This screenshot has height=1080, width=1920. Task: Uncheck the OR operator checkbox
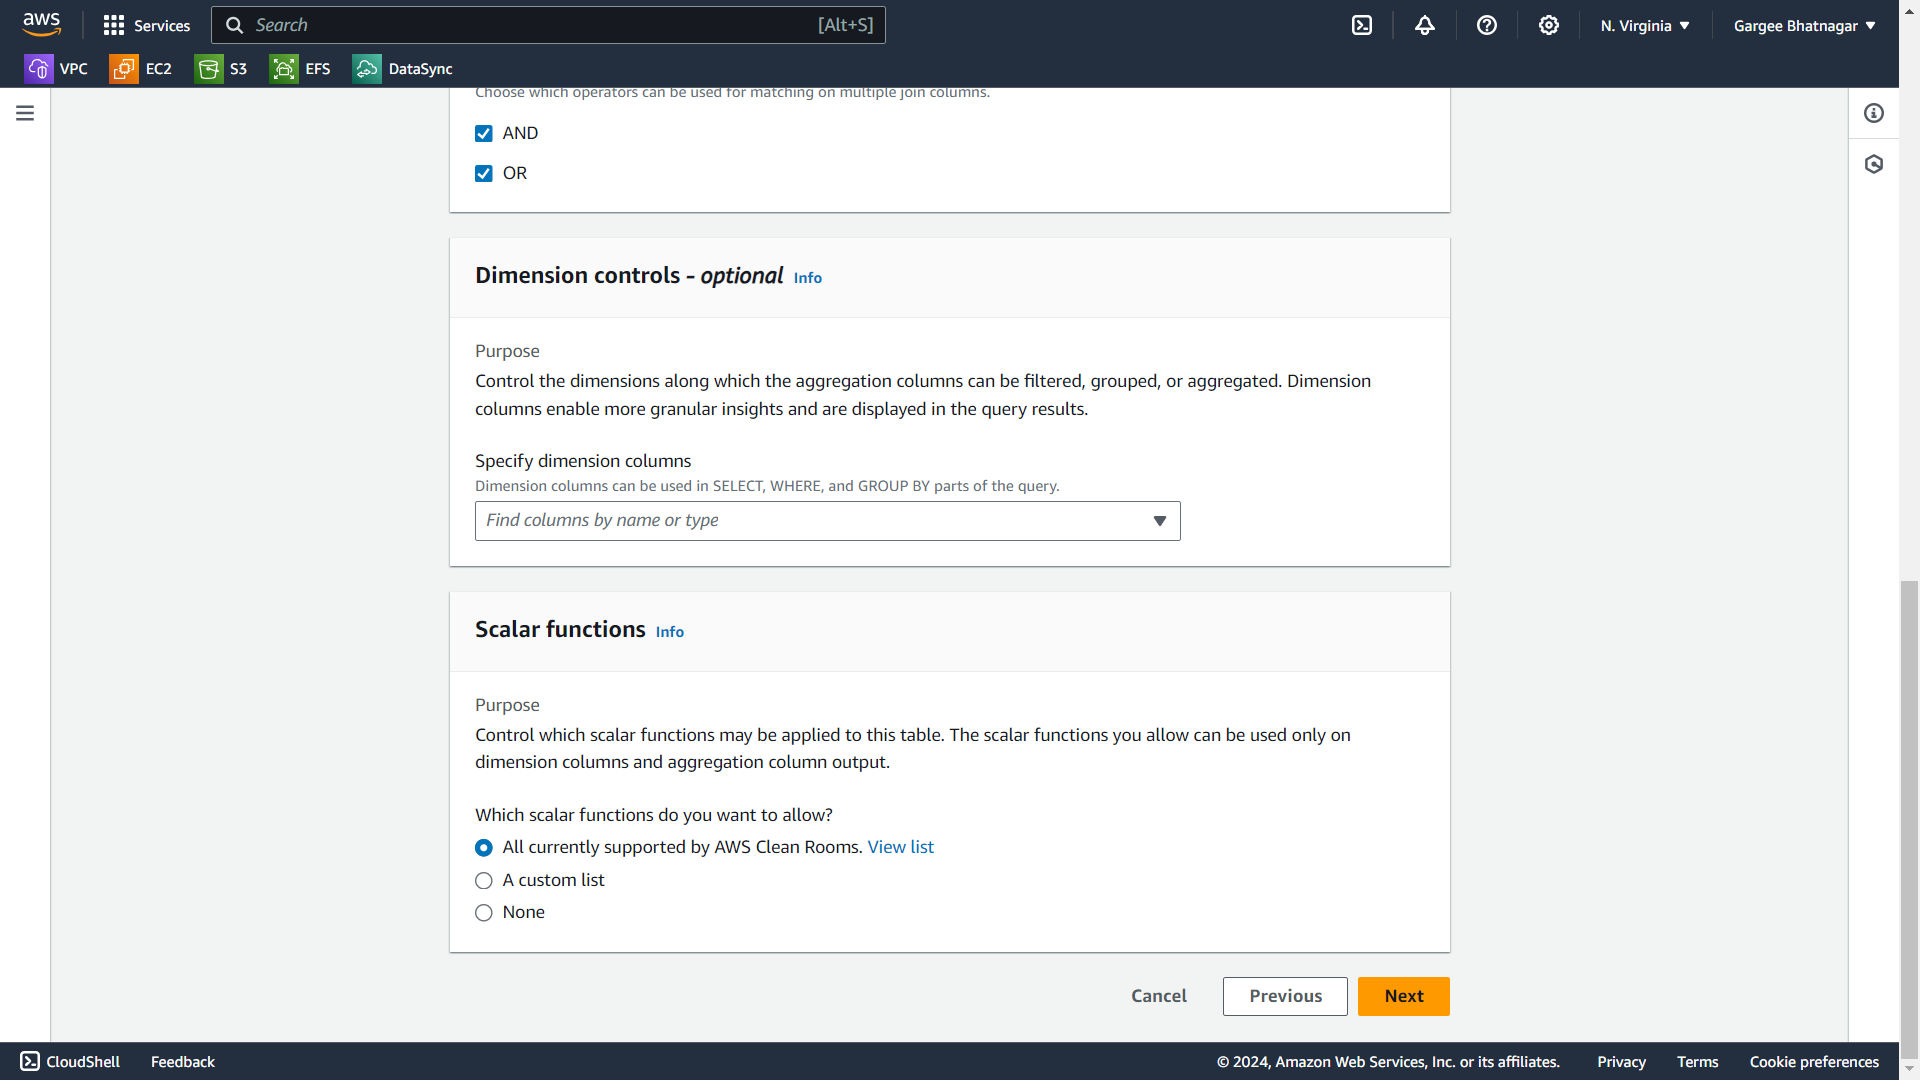(x=484, y=174)
